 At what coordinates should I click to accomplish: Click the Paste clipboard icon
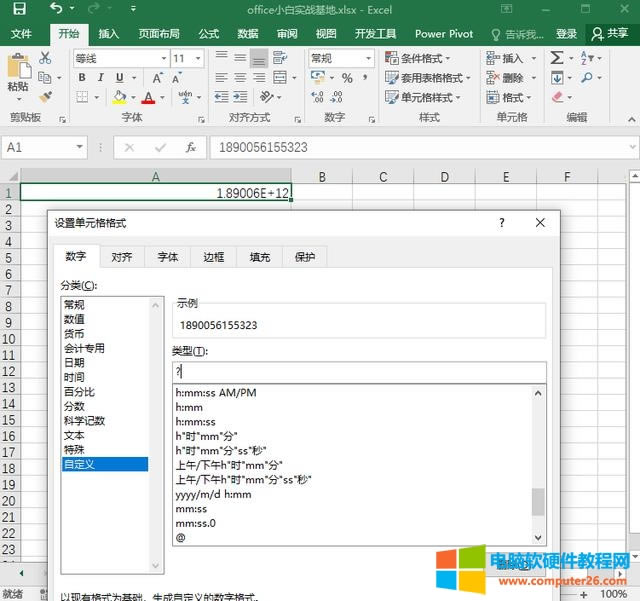(x=18, y=68)
